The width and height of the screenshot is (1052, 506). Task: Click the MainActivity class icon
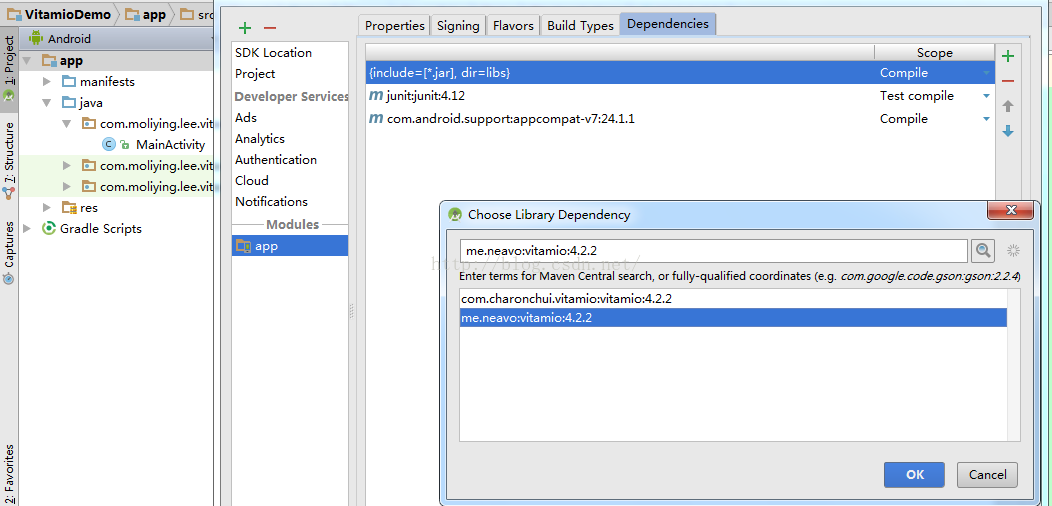pos(108,144)
